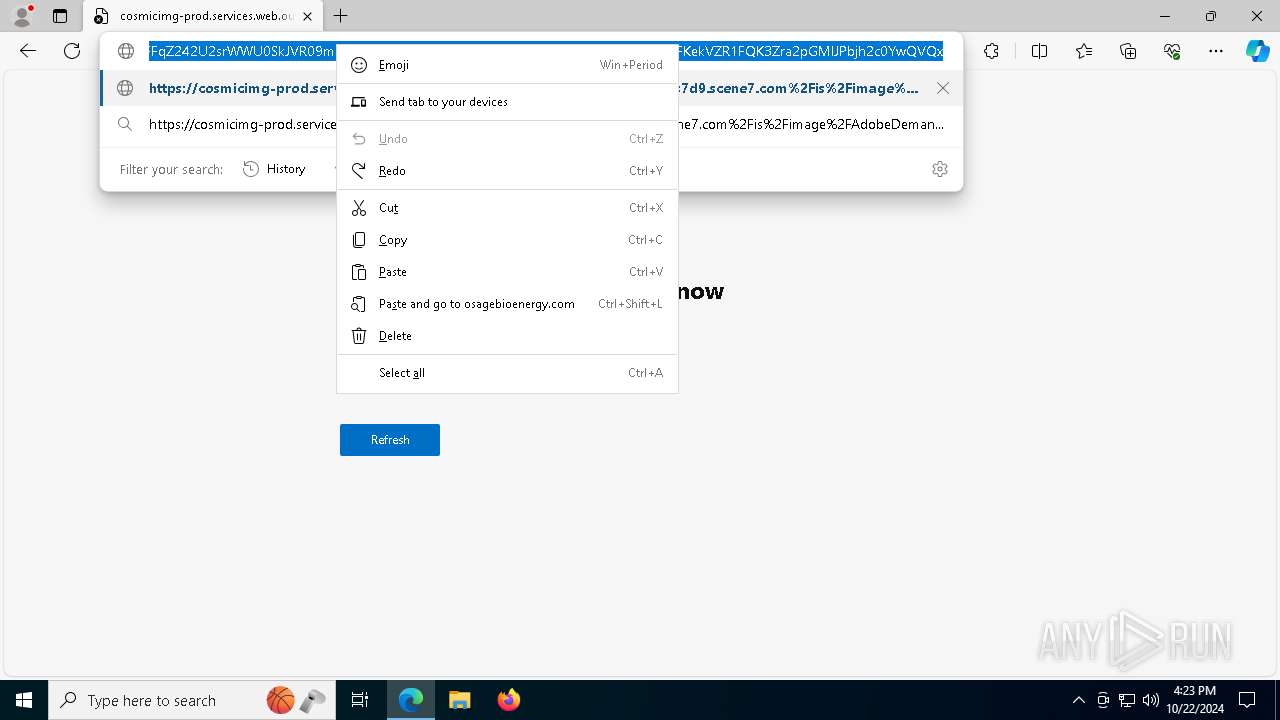This screenshot has height=720, width=1280.
Task: Open the Favorites star icon
Action: tap(1084, 51)
